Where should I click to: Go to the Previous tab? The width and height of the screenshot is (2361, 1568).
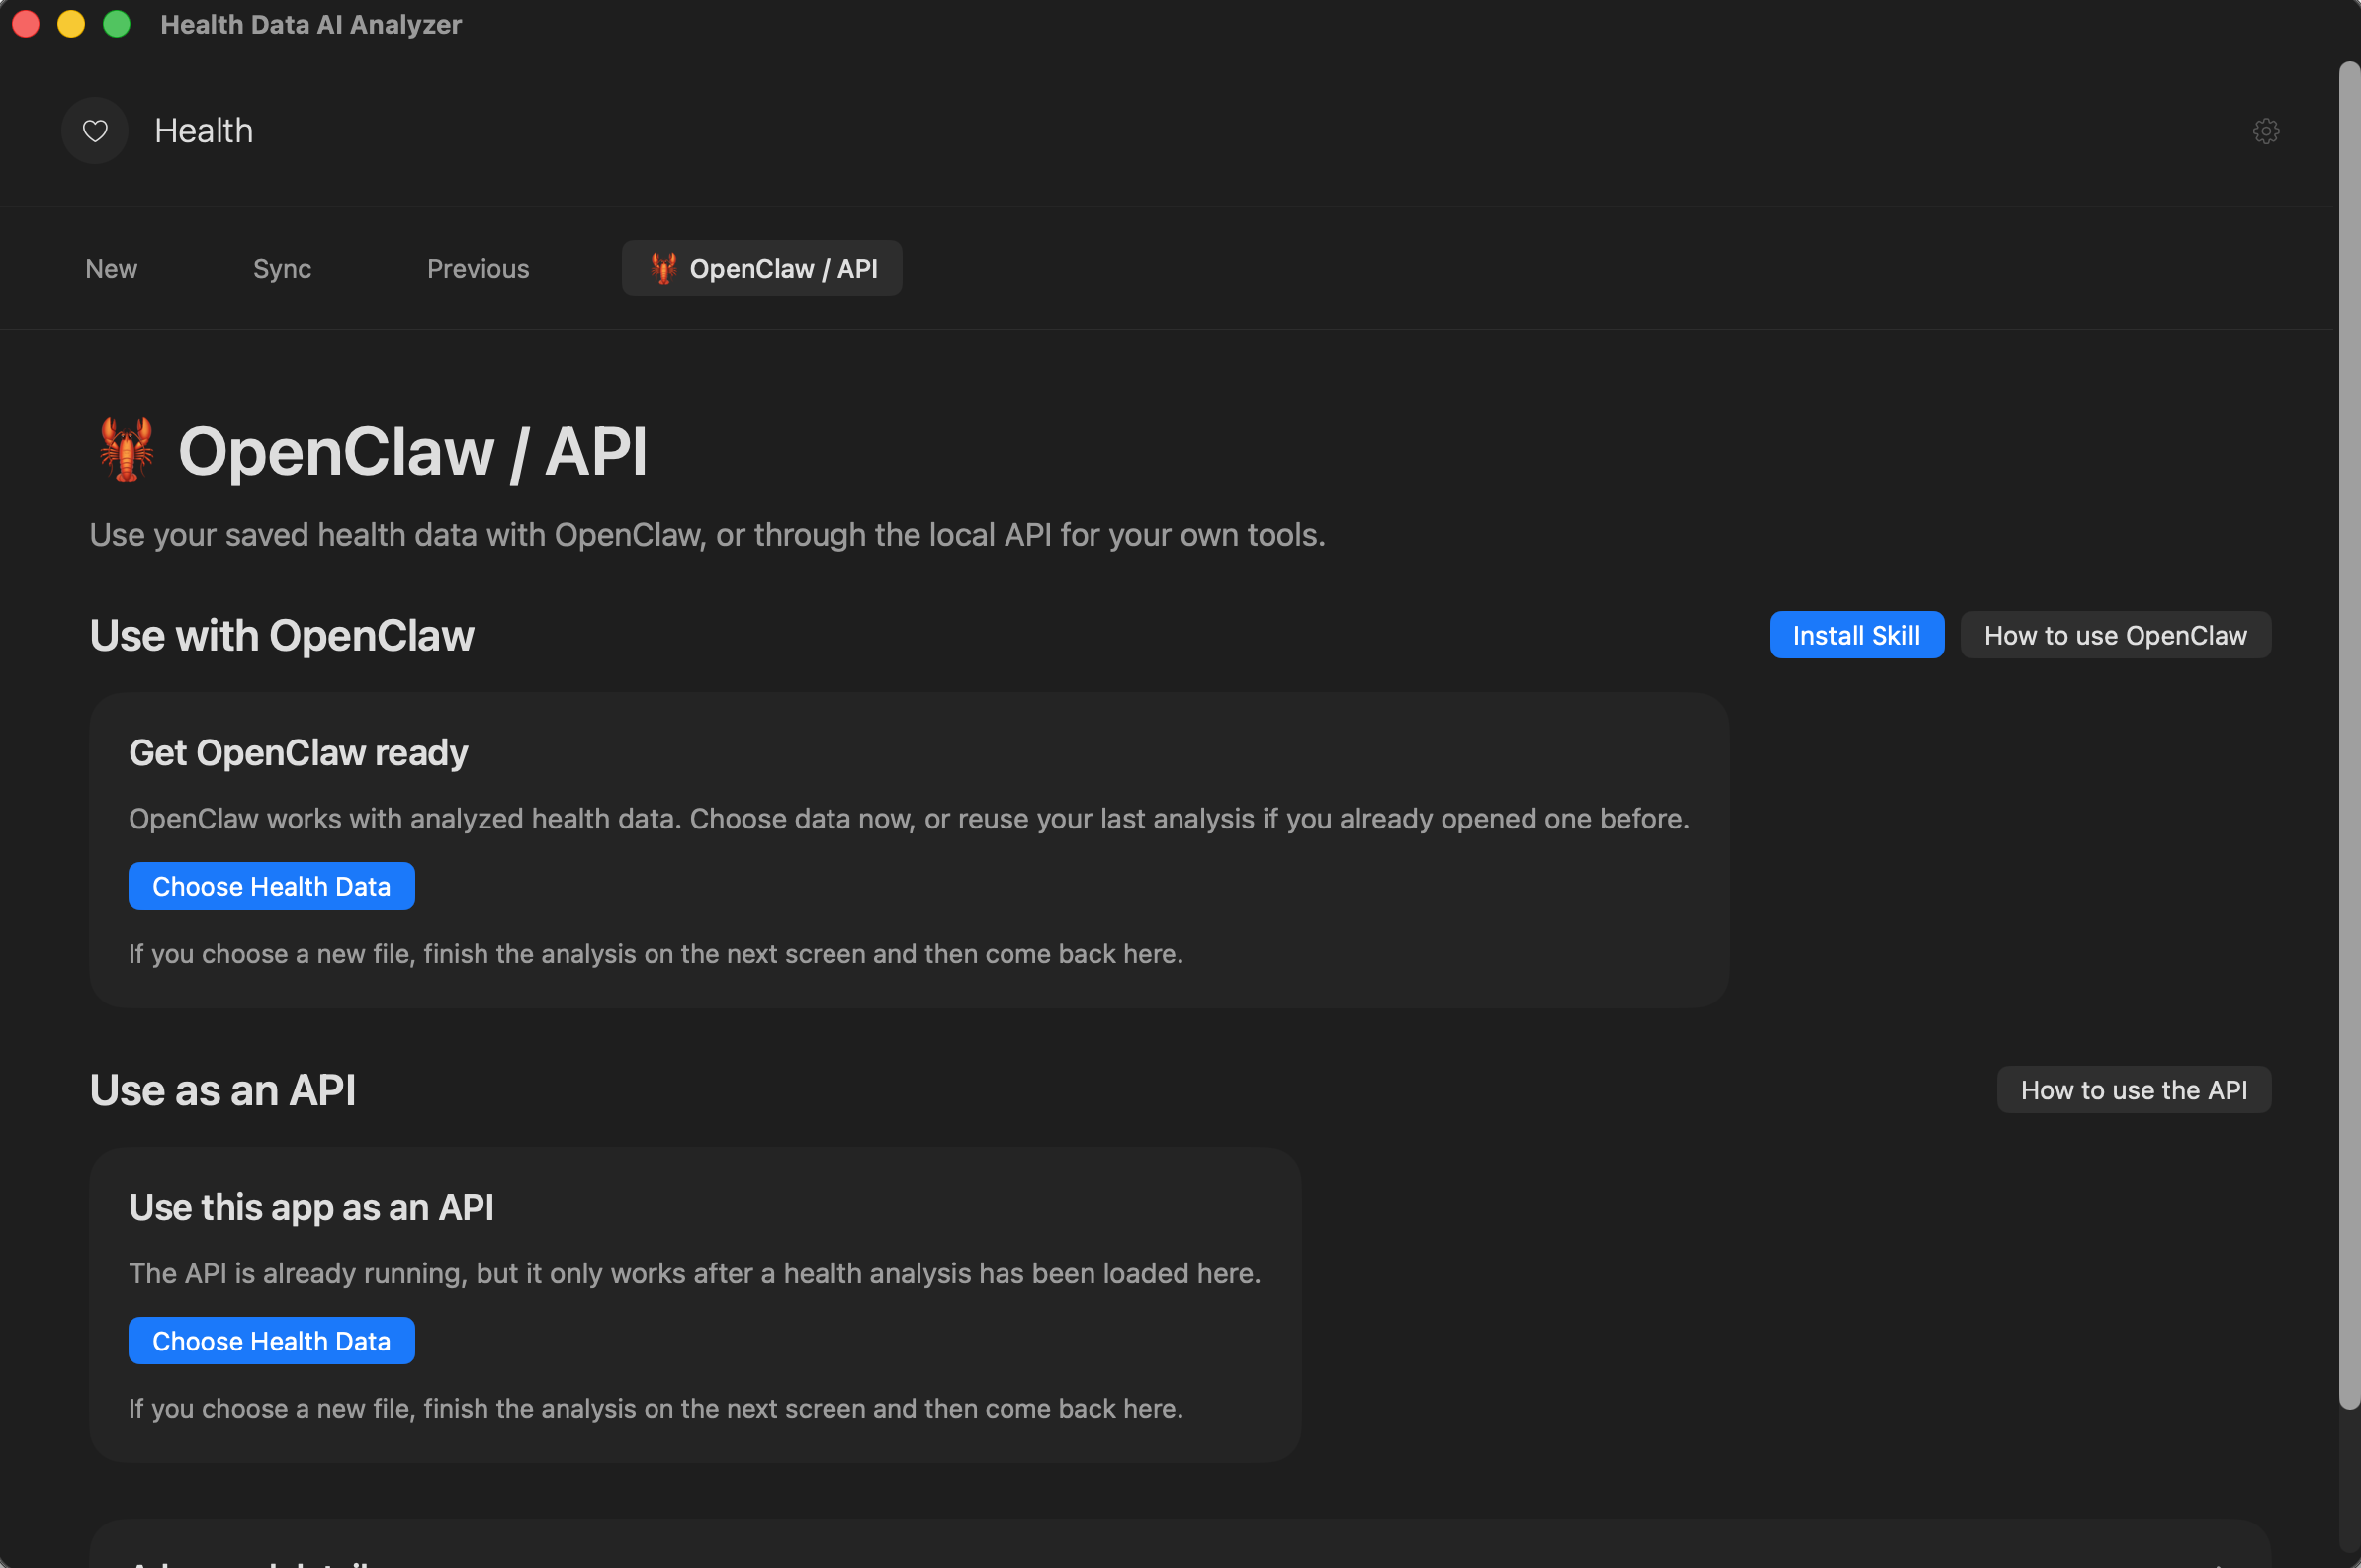478,268
